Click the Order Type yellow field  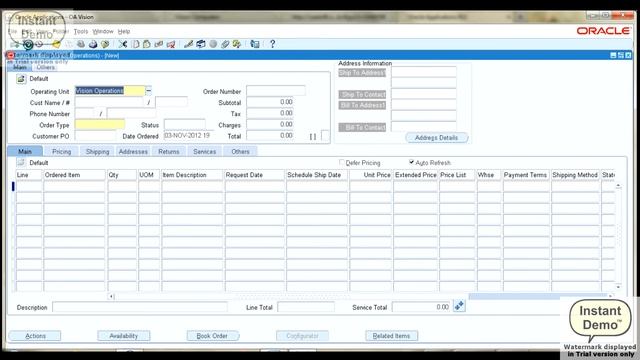100,124
